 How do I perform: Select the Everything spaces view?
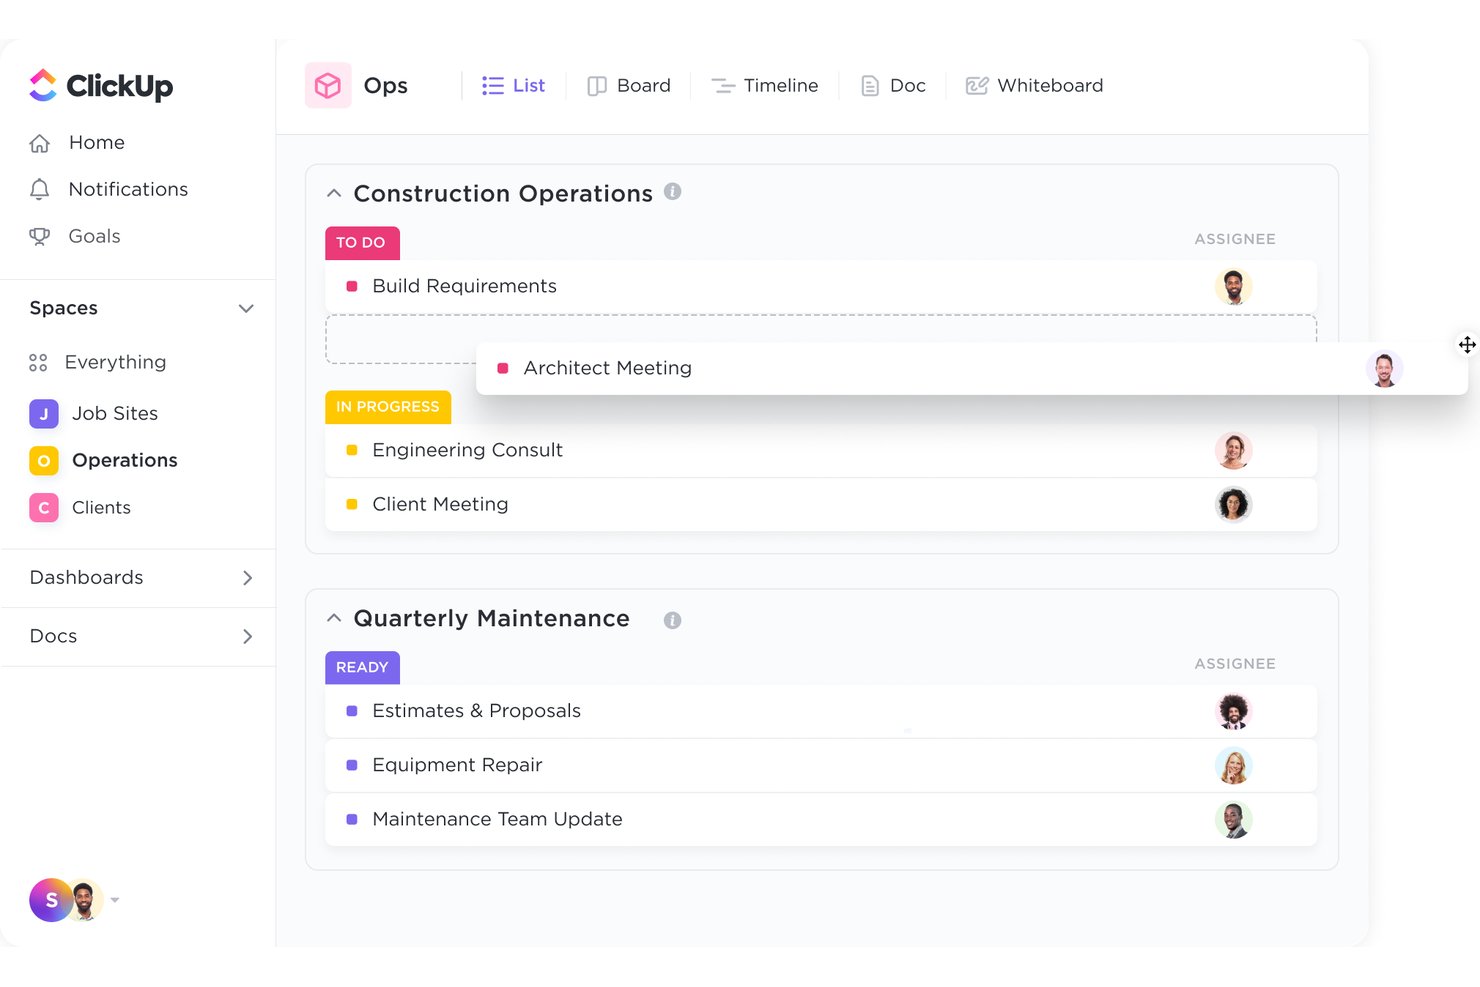pyautogui.click(x=98, y=362)
